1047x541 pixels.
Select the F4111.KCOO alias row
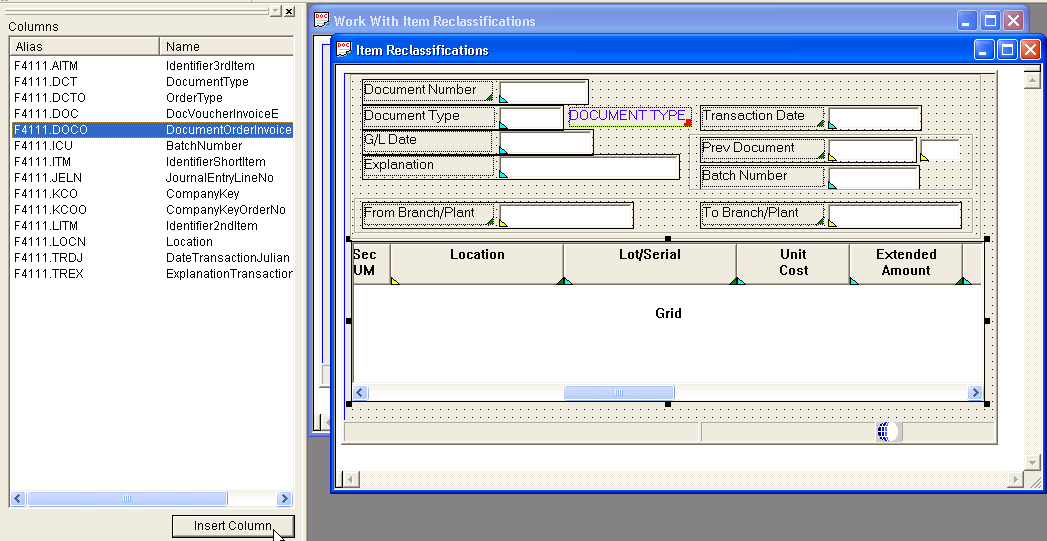click(x=152, y=210)
